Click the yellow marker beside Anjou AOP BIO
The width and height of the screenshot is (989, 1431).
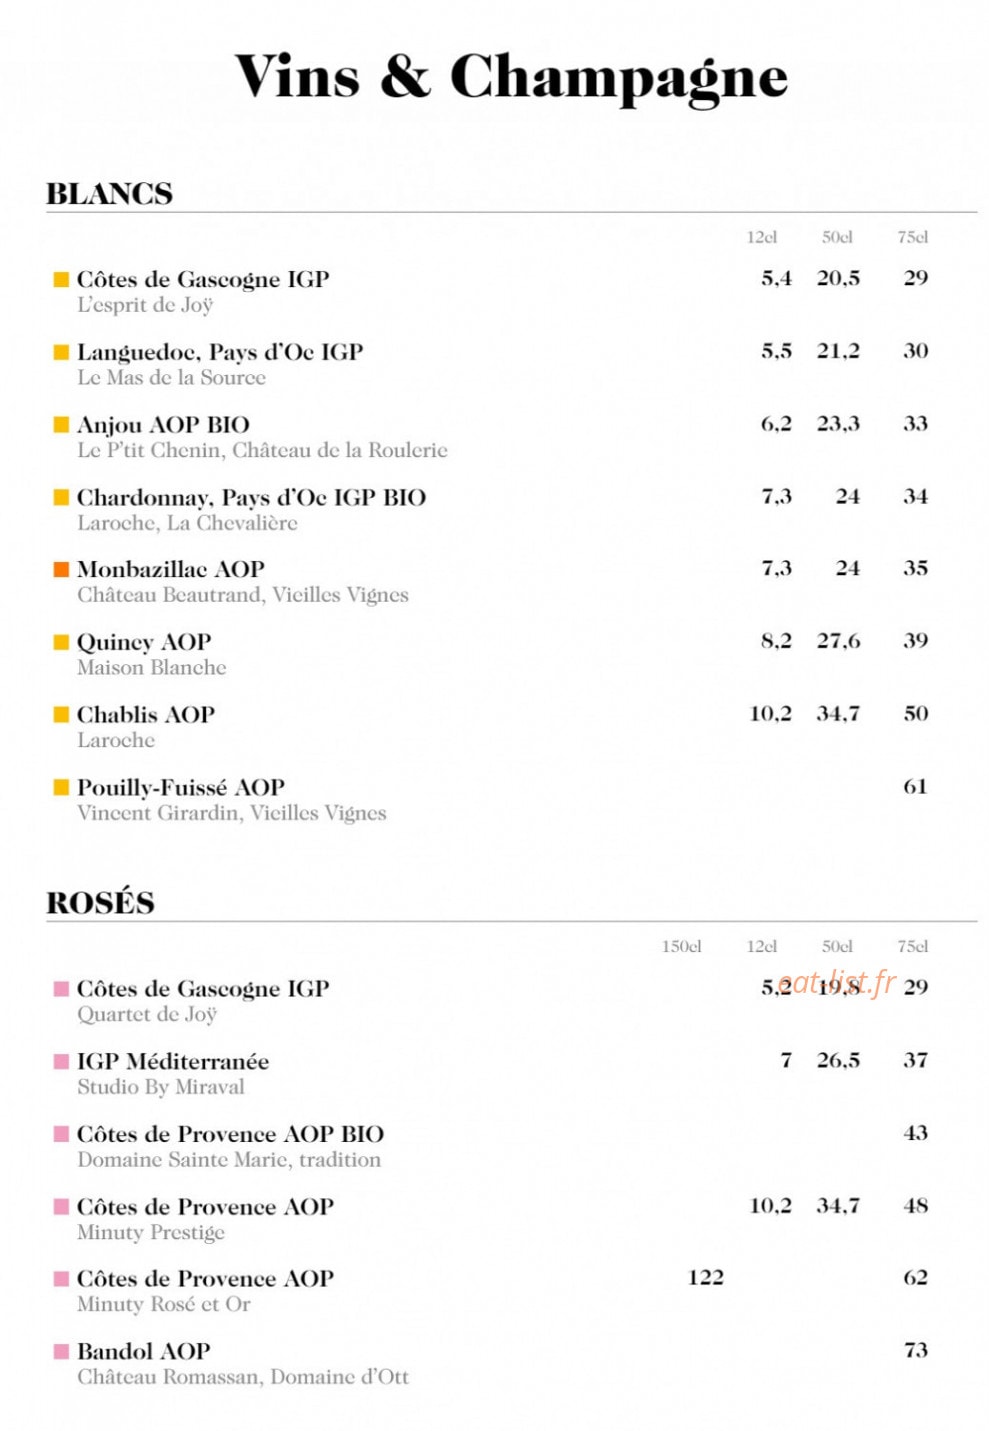[x=61, y=424]
